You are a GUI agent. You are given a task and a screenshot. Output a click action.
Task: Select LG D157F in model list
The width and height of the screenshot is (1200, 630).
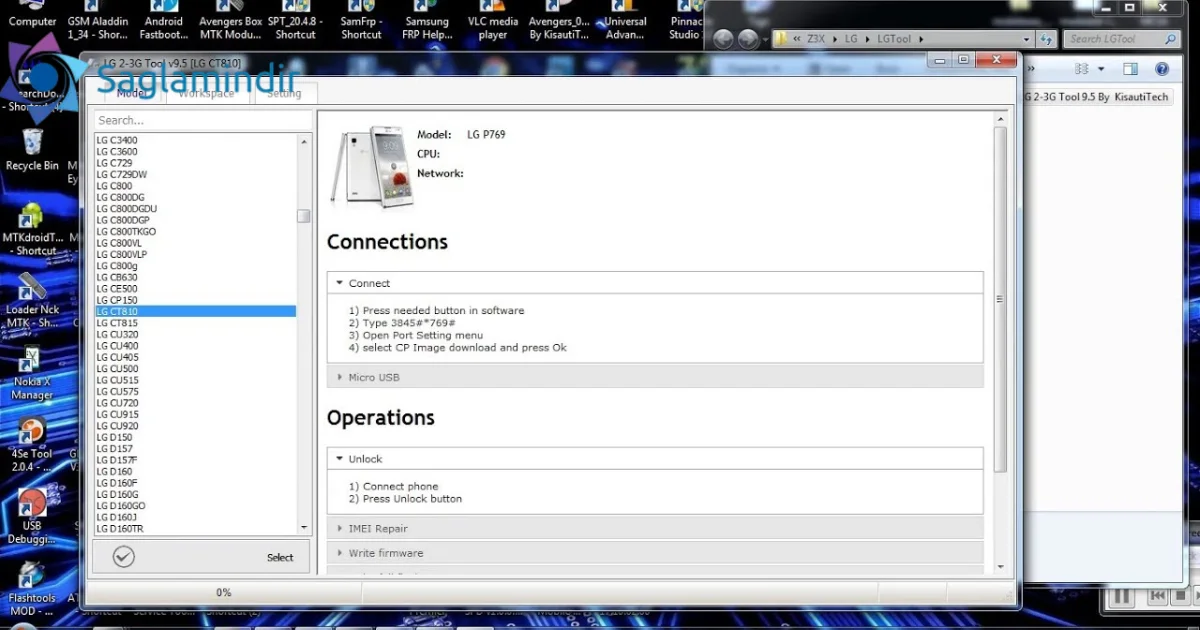(195, 460)
